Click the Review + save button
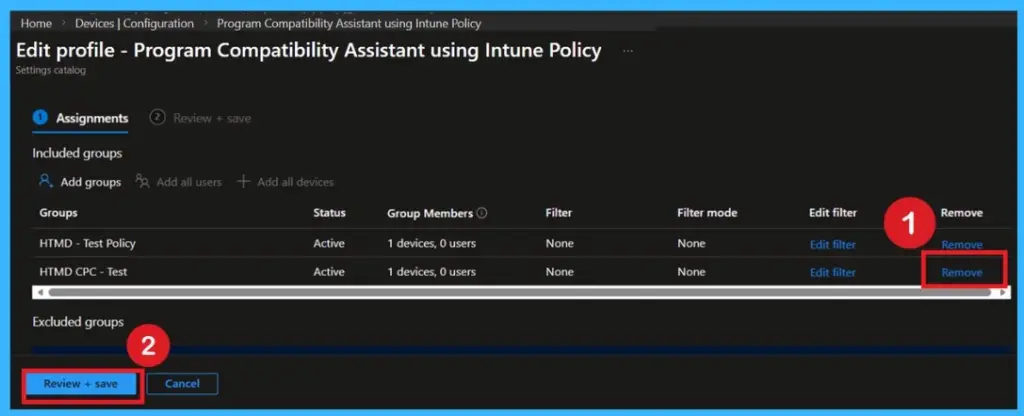 [x=81, y=384]
